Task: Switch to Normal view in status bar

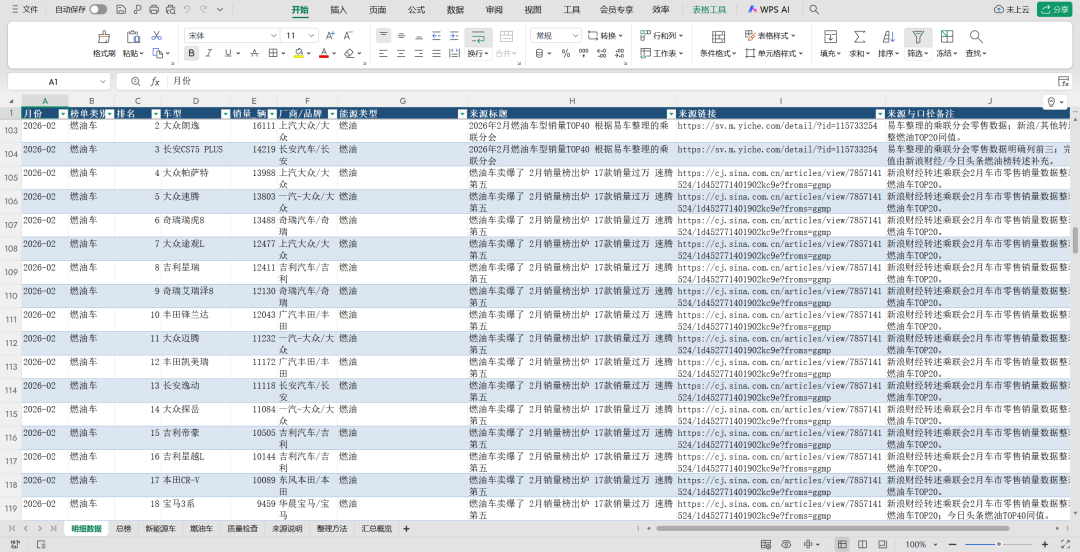Action: pos(842,544)
